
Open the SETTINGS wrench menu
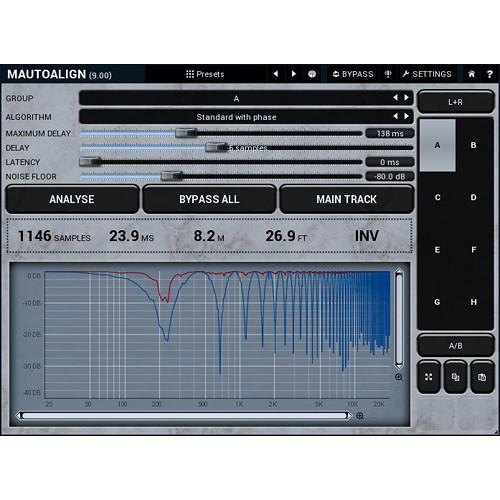pos(427,74)
